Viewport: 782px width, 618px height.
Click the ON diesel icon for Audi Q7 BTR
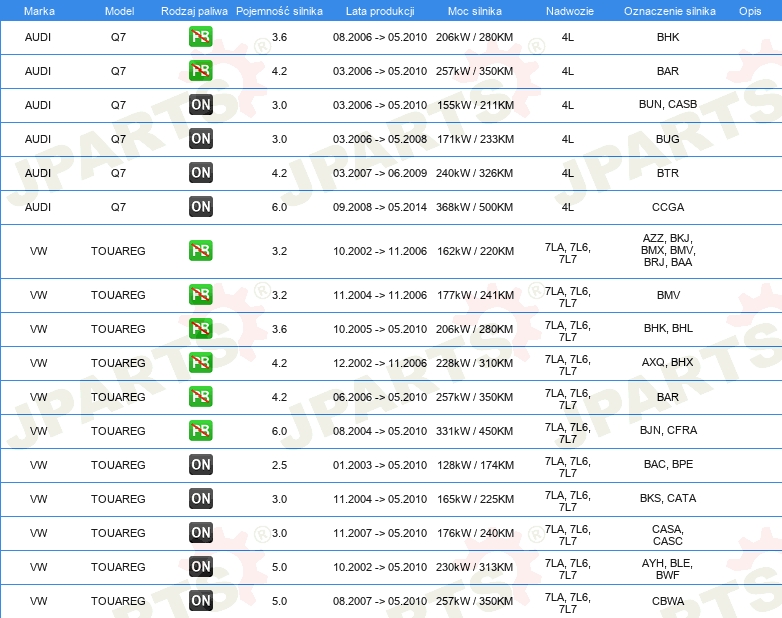[200, 173]
